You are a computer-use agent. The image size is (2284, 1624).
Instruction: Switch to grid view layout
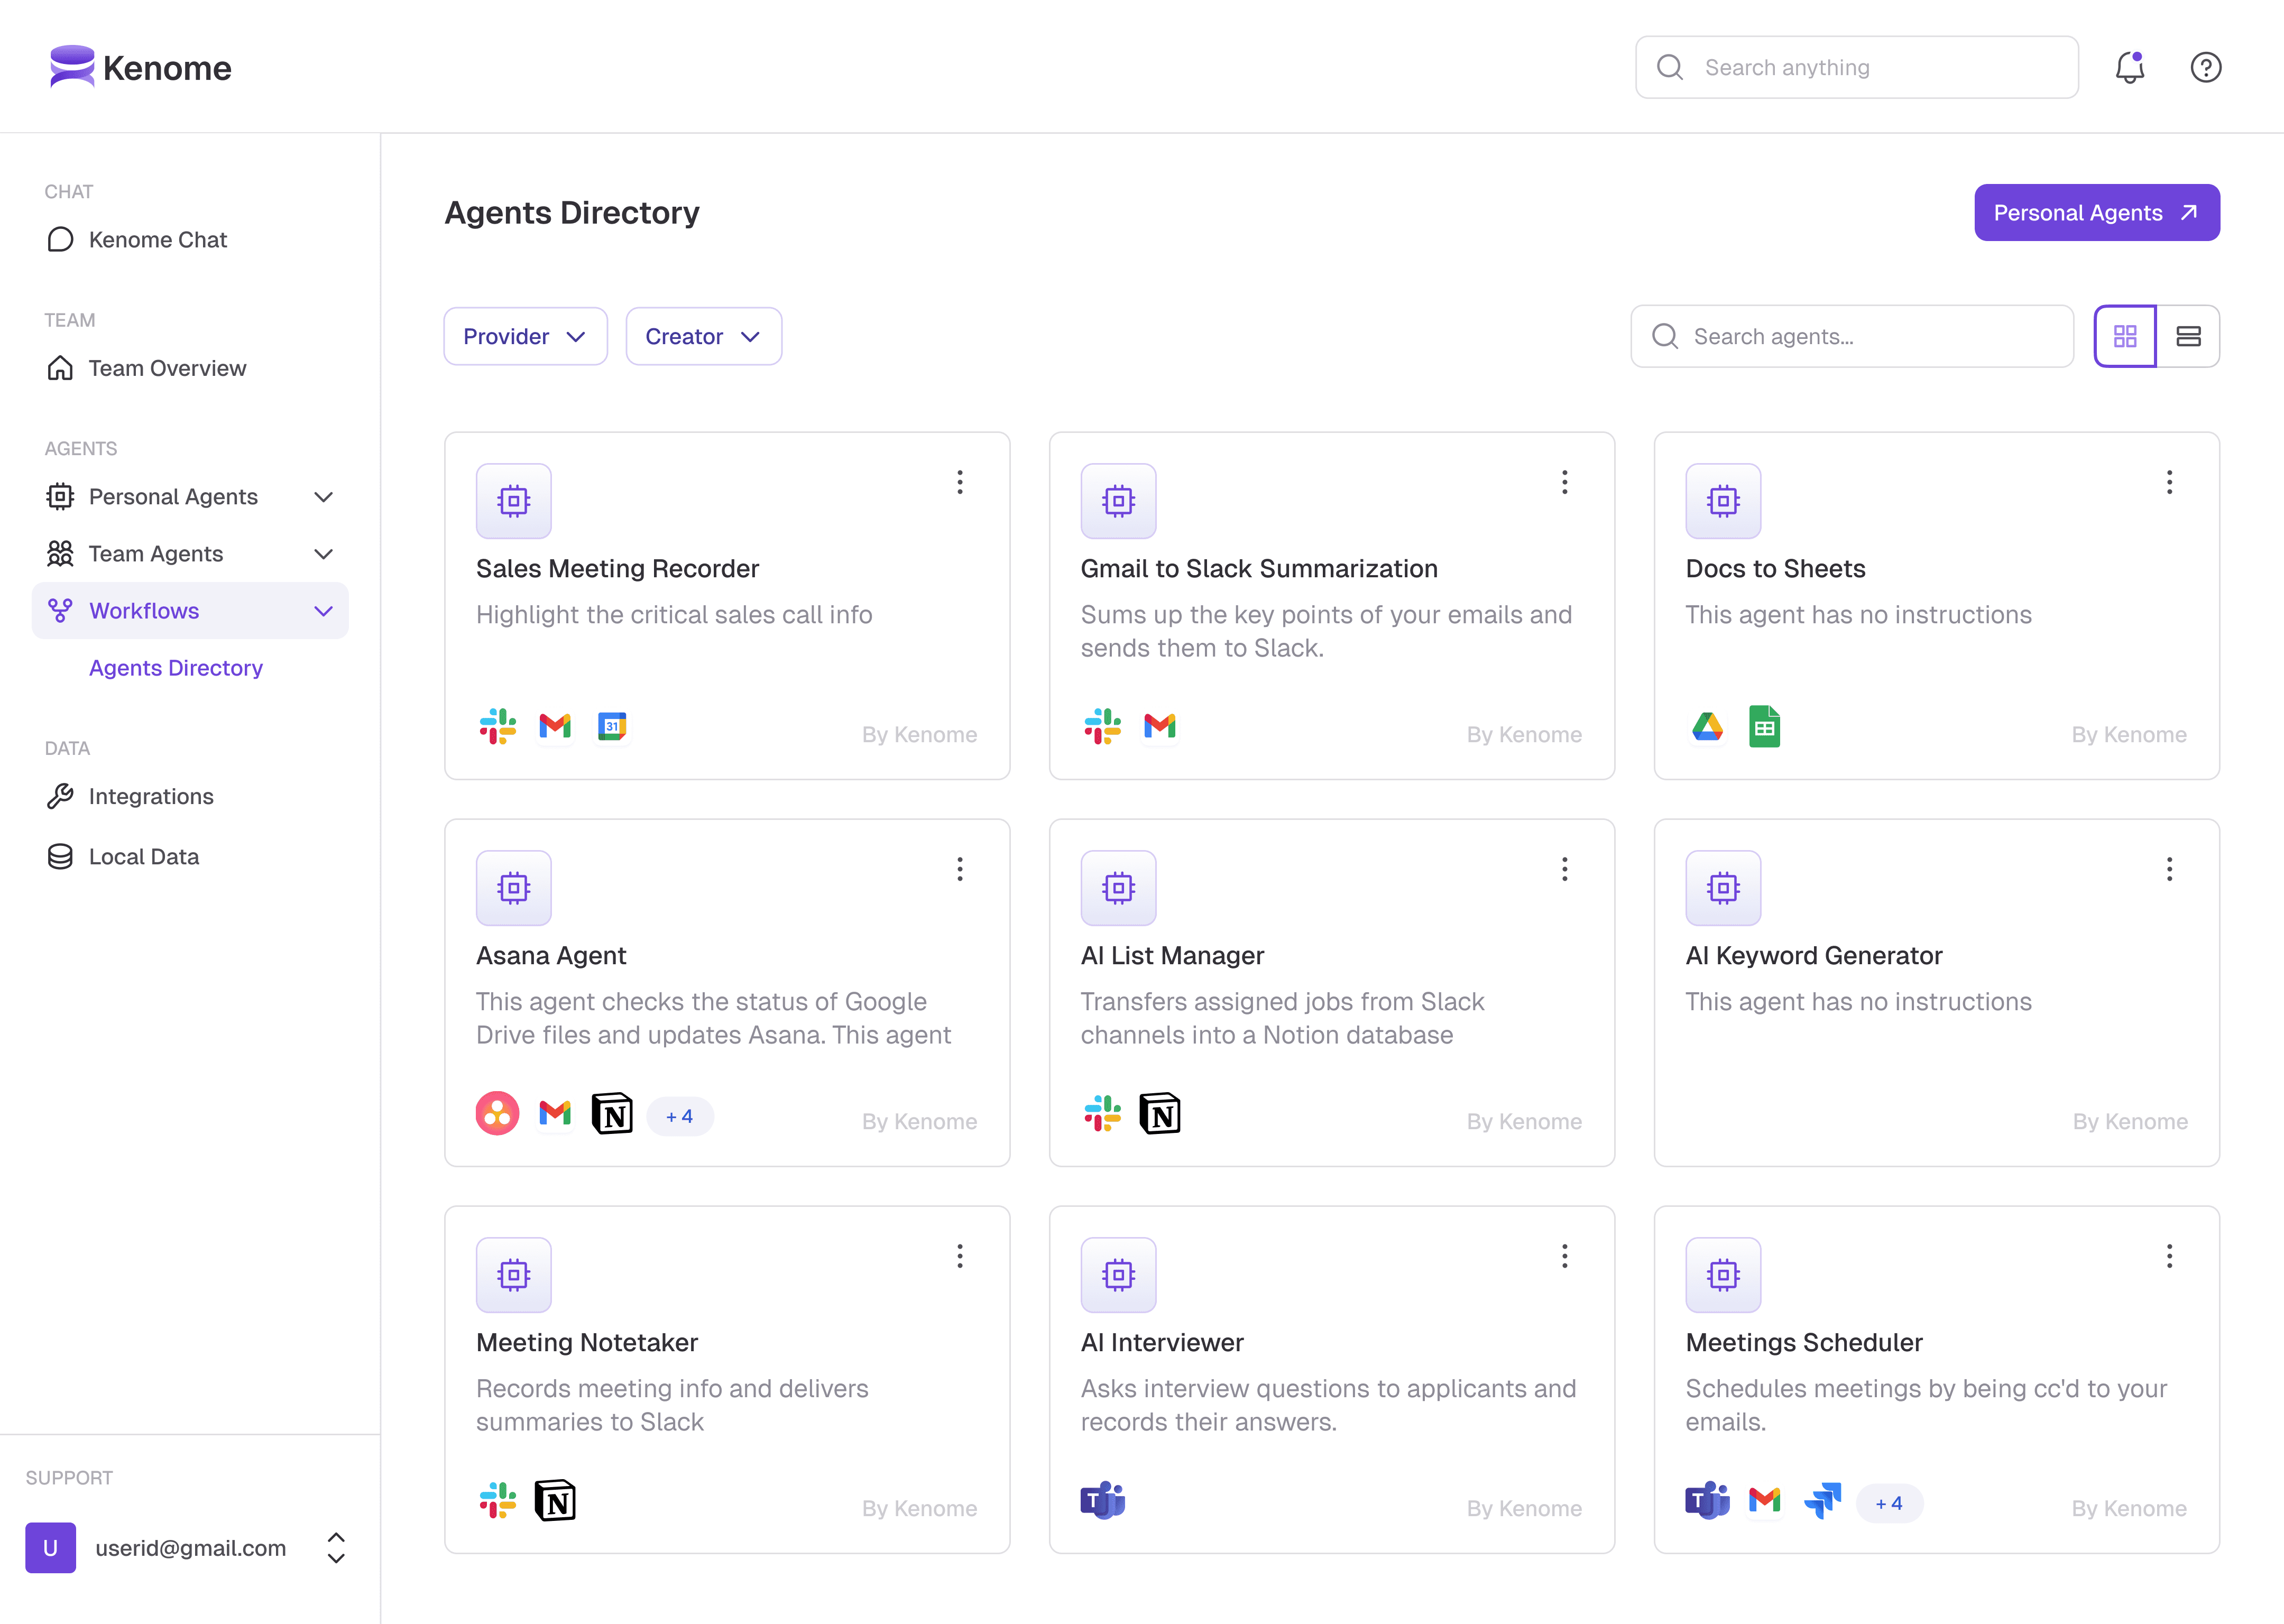[2125, 336]
